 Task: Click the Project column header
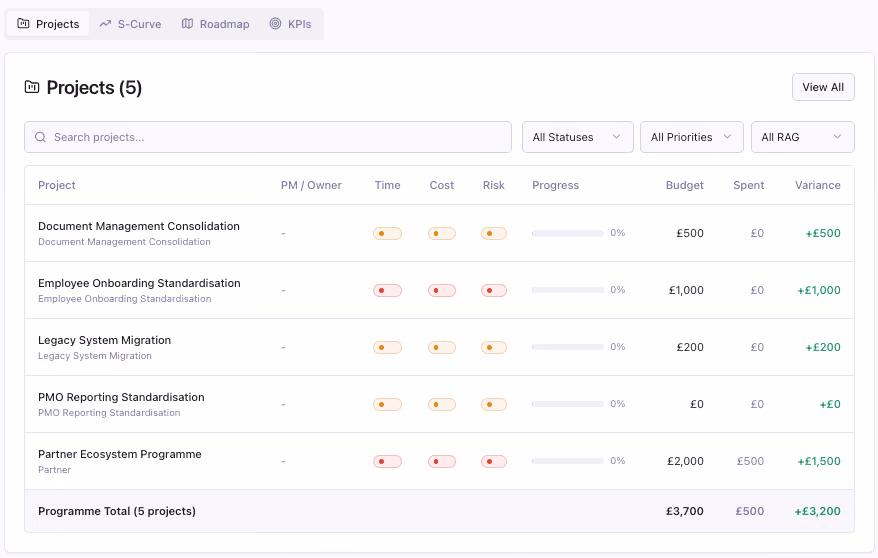click(x=57, y=185)
